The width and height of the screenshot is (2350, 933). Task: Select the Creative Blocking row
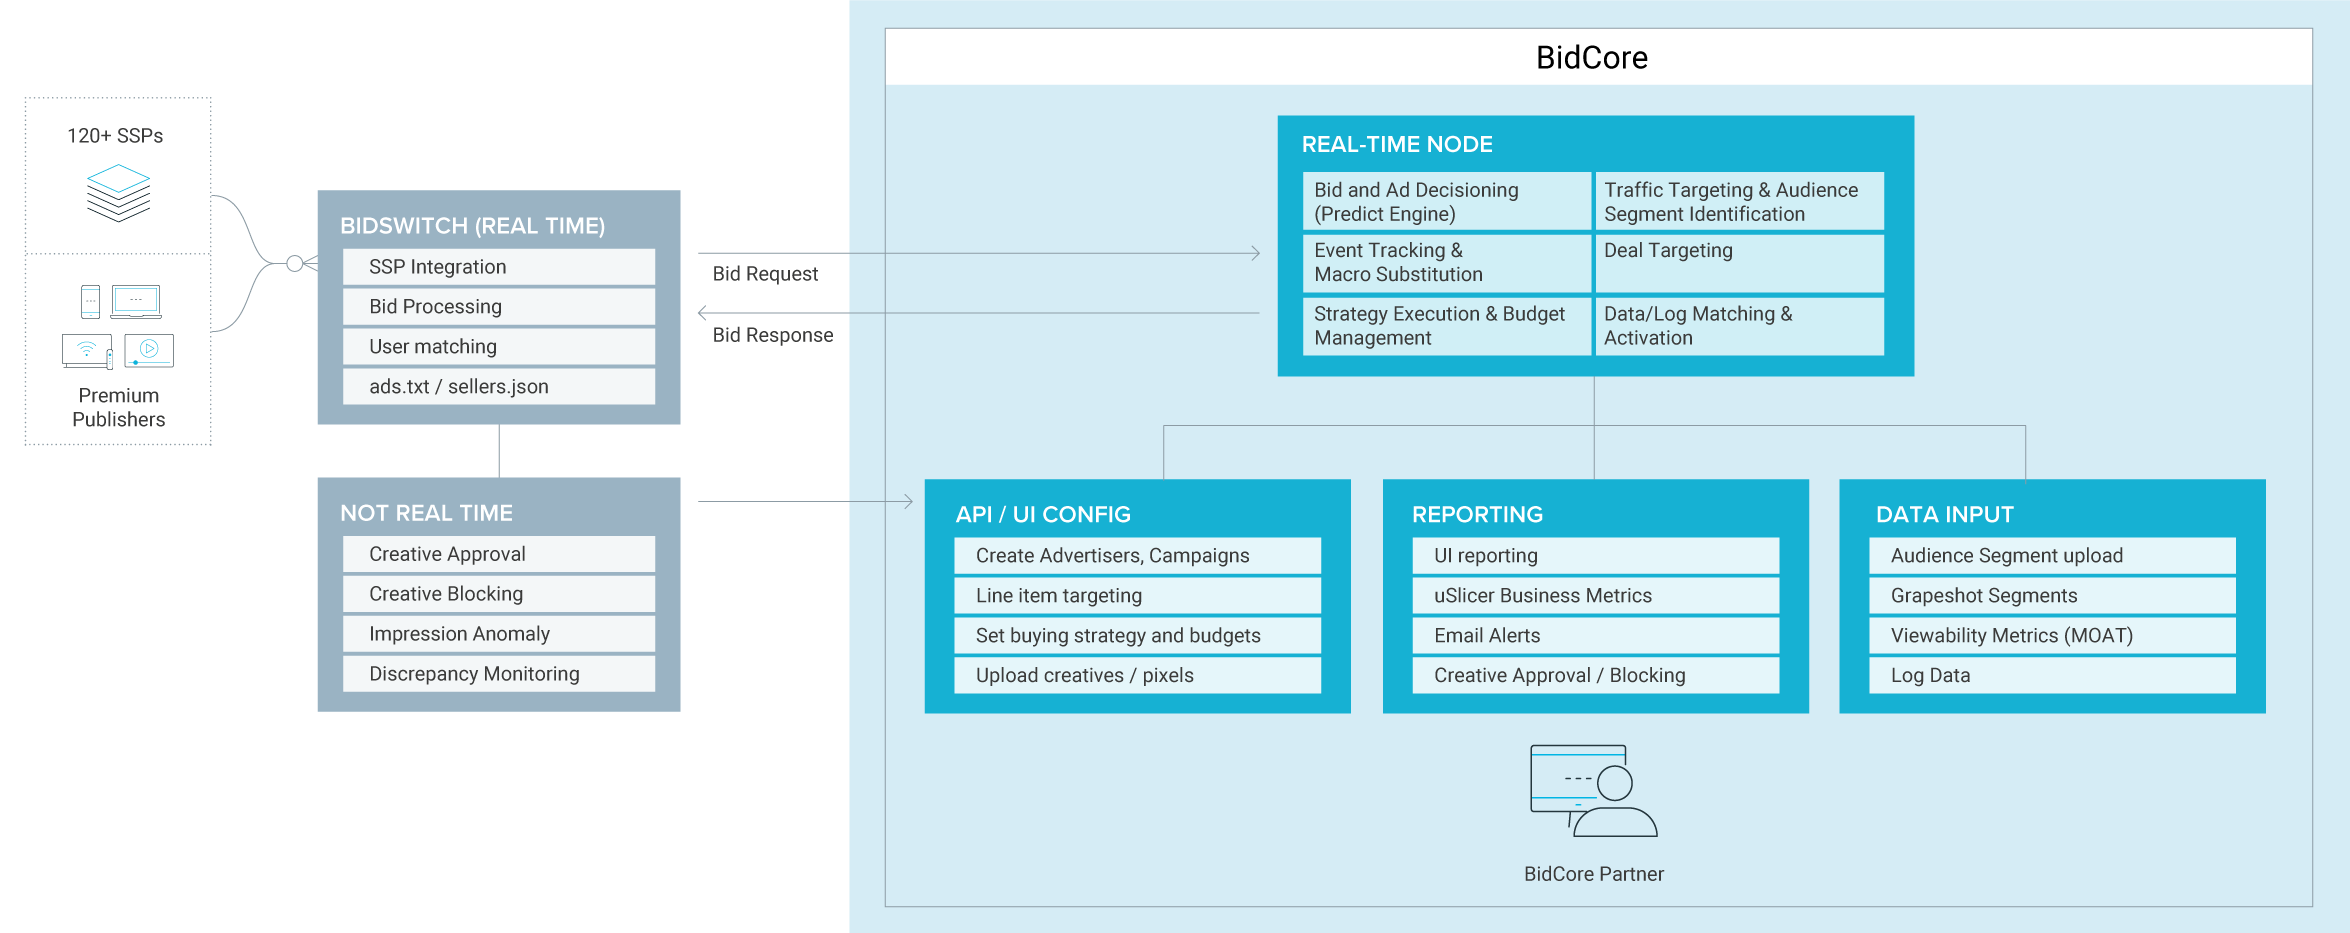click(x=499, y=594)
